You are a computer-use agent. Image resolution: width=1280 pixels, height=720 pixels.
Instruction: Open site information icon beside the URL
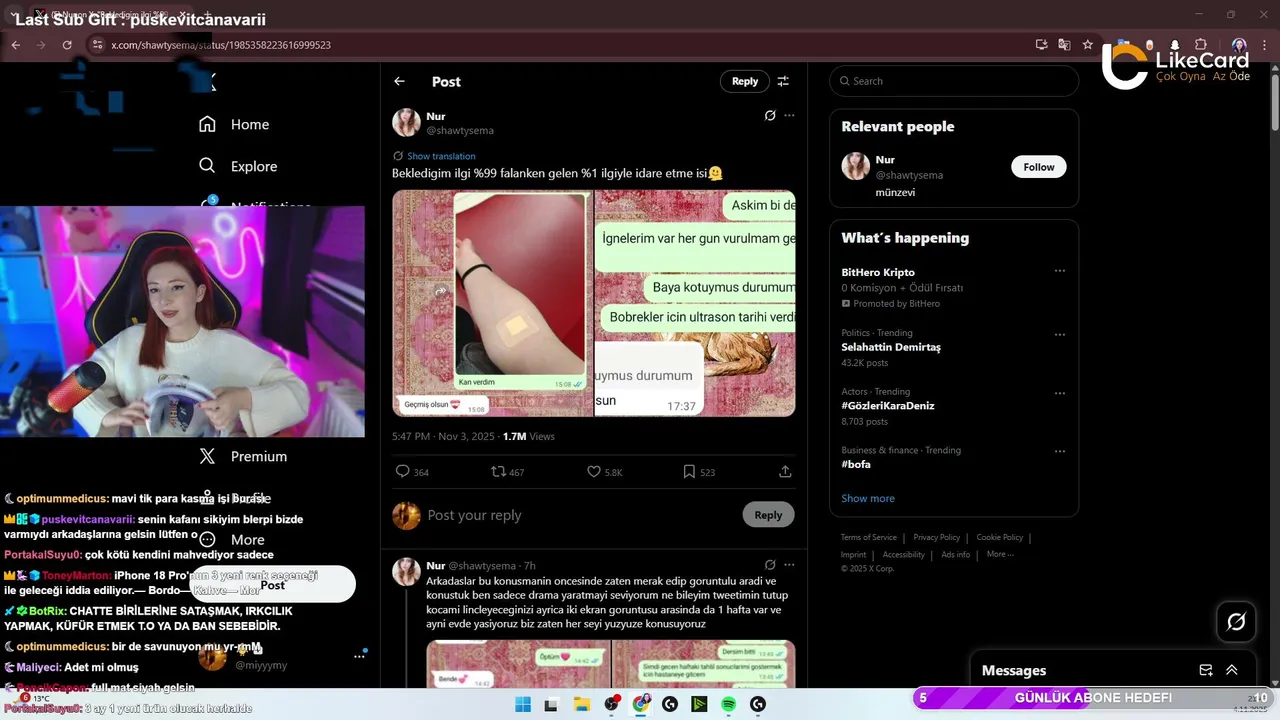click(x=97, y=45)
